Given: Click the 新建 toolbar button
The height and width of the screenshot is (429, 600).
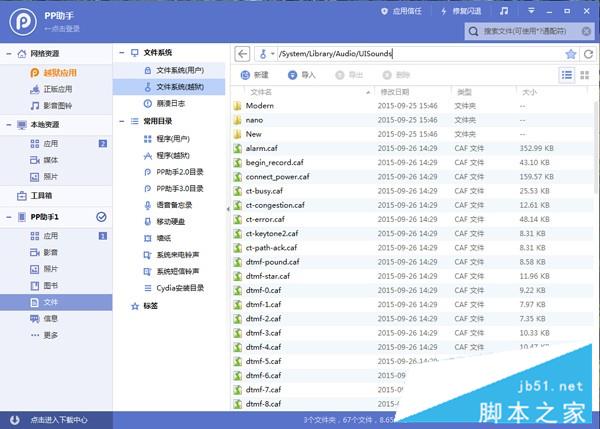Looking at the screenshot, I should tap(254, 75).
